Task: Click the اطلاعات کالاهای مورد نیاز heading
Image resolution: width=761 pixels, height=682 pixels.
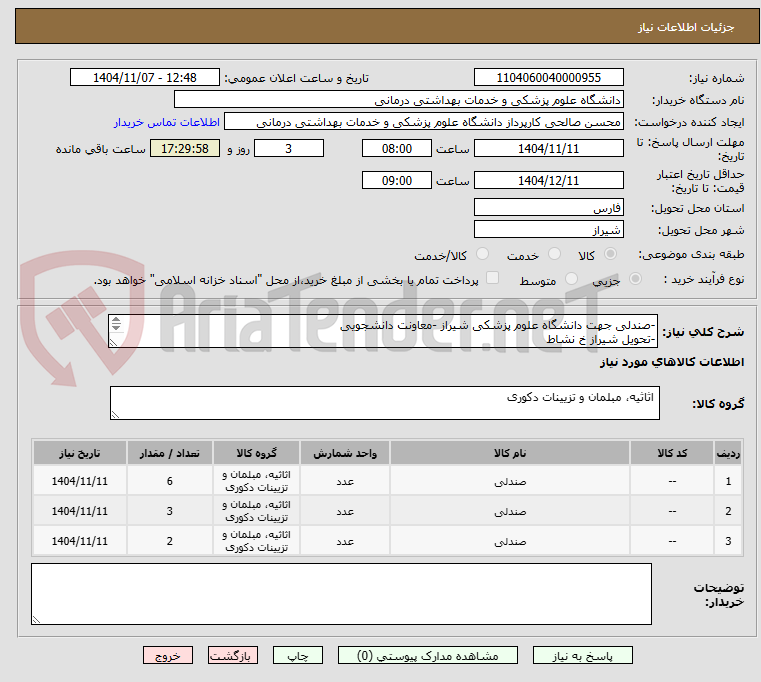Action: point(672,362)
